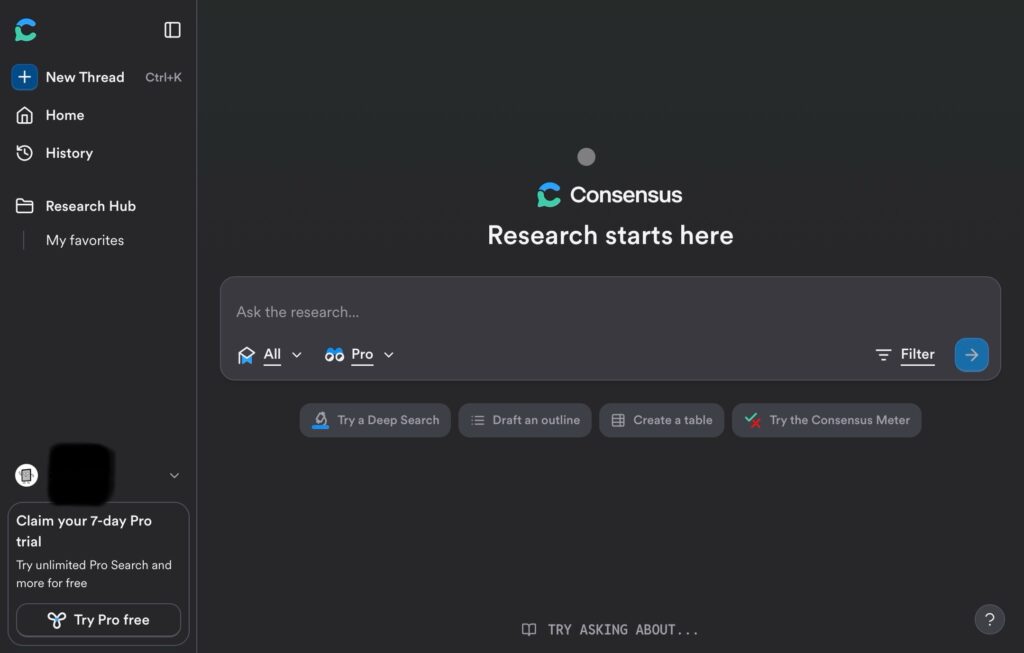Open History in the sidebar
This screenshot has width=1024, height=653.
68,153
